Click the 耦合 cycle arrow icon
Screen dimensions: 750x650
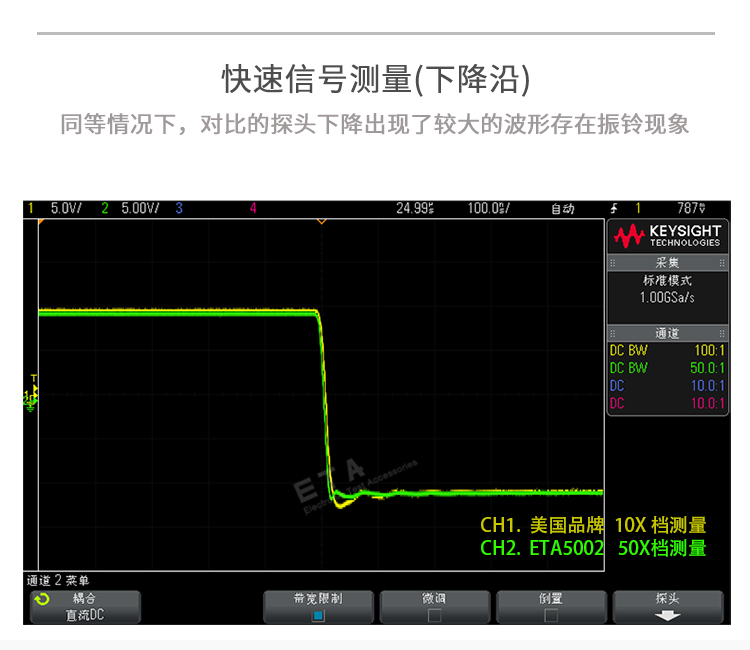(x=42, y=599)
